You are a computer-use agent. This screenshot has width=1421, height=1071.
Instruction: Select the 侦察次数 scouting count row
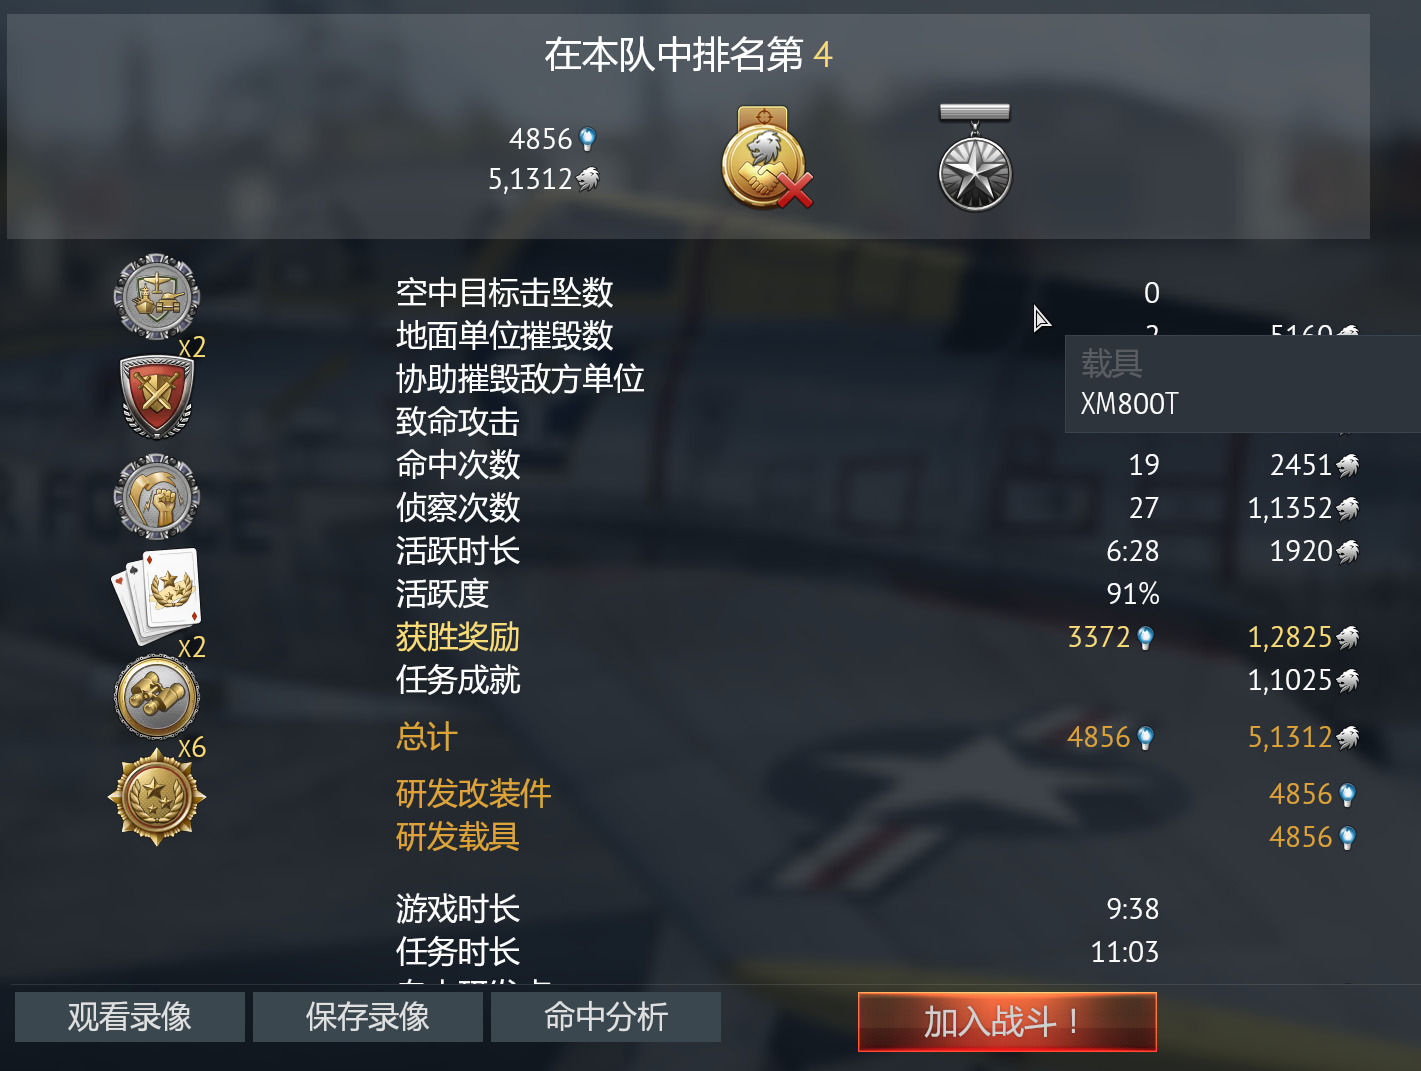(877, 508)
